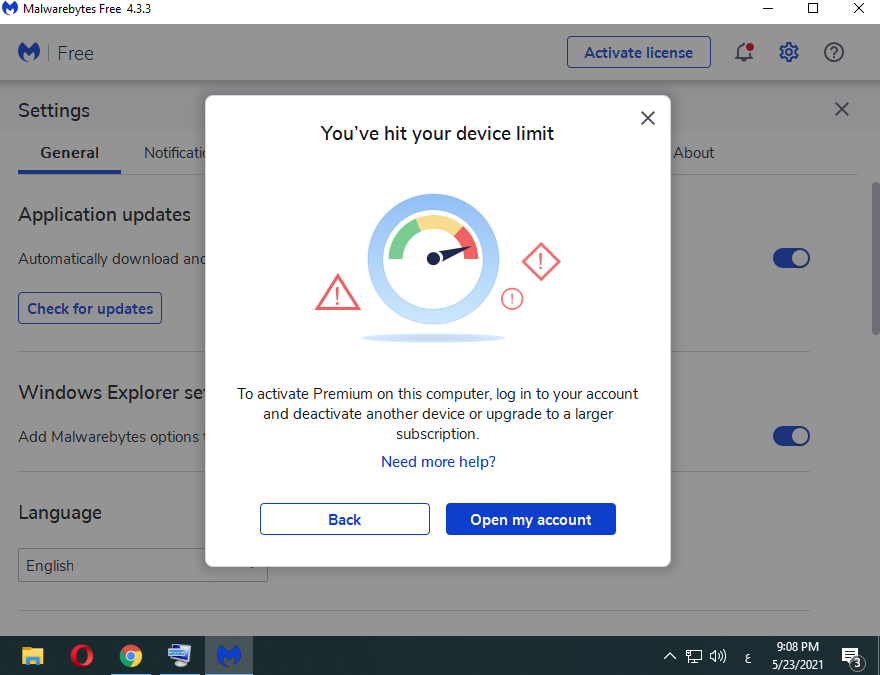Image resolution: width=880 pixels, height=675 pixels.
Task: Minimize the Malwarebytes window
Action: click(x=768, y=9)
